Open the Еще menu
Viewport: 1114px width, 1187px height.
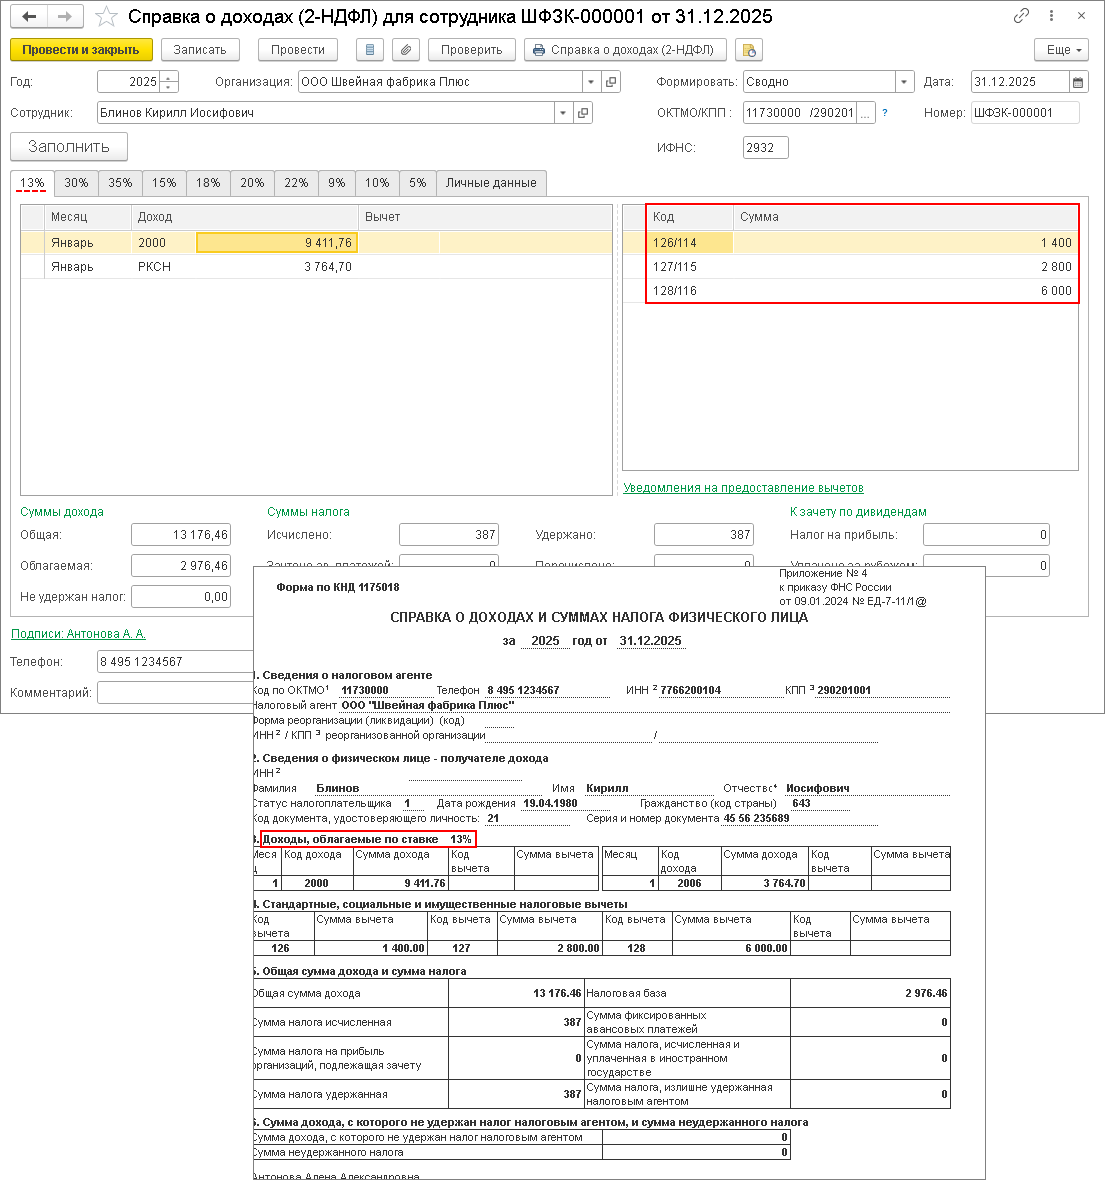click(x=1061, y=50)
